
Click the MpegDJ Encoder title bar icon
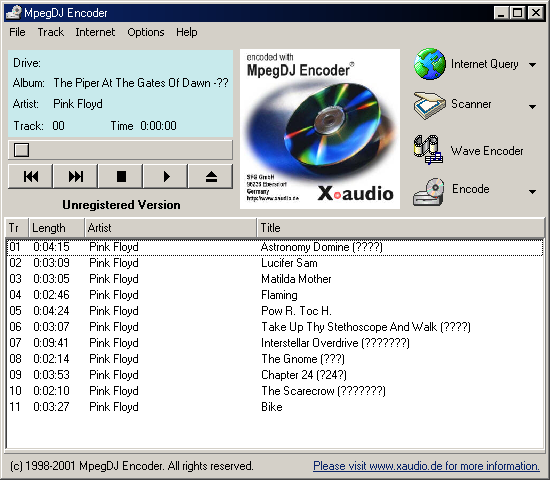[14, 13]
